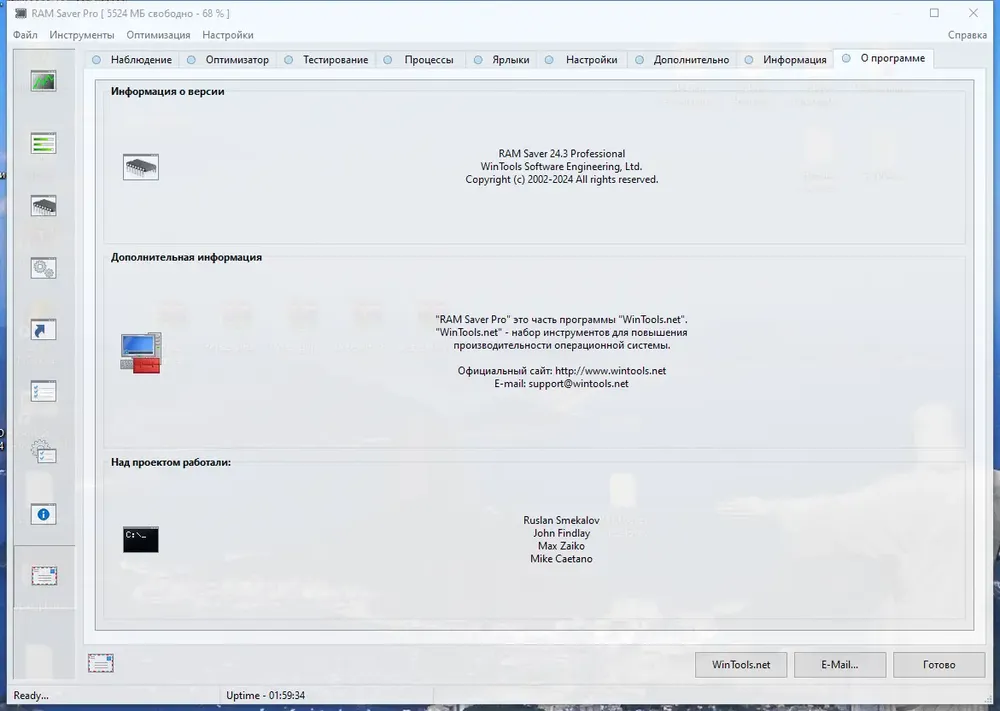Viewport: 1000px width, 711px height.
Task: Select the О программе tab
Action: [883, 58]
